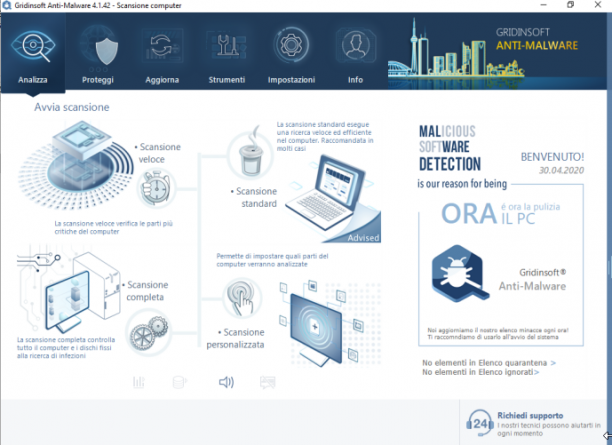
Task: Open the Strumenti tools icon
Action: point(227,46)
